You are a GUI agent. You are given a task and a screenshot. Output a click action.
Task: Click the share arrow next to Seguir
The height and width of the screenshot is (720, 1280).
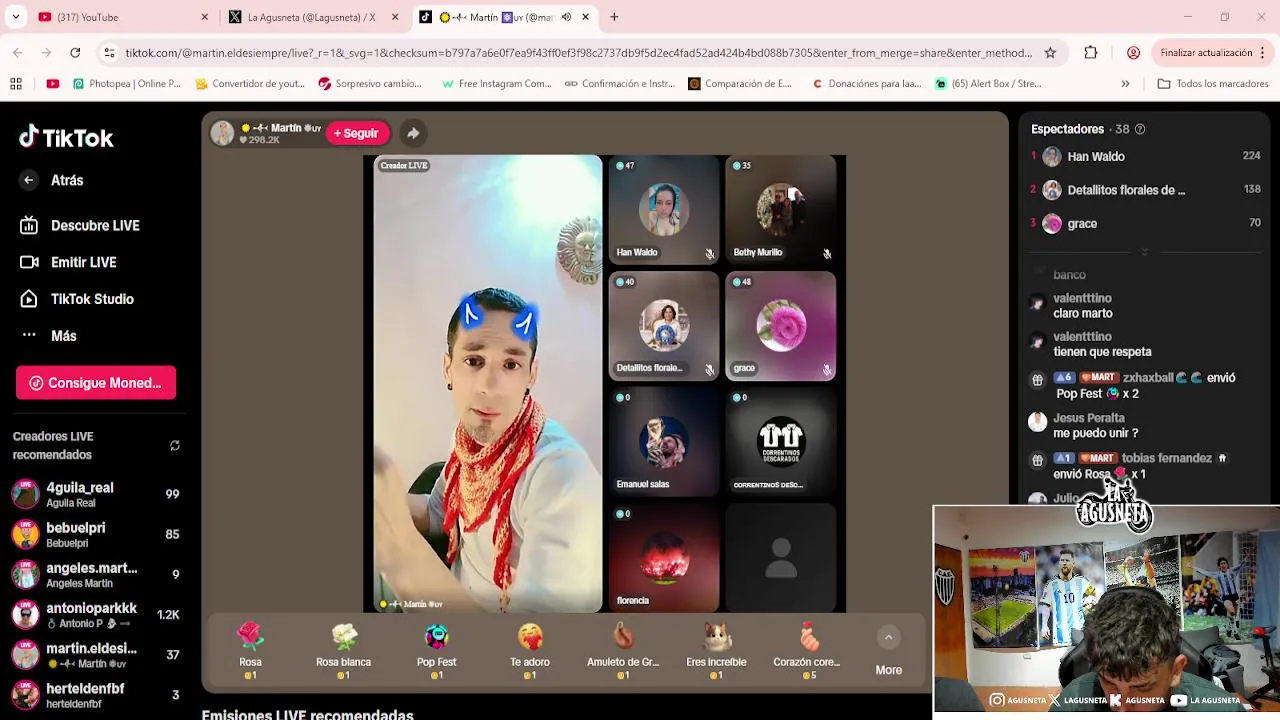click(413, 133)
